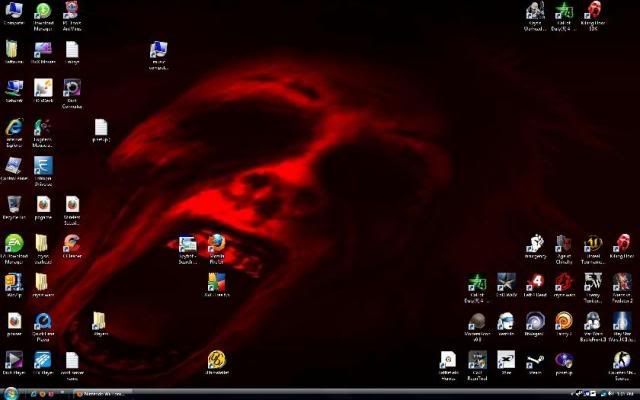Image resolution: width=640 pixels, height=400 pixels.
Task: Open the text file right of Logitech shortcut
Action: [x=100, y=128]
